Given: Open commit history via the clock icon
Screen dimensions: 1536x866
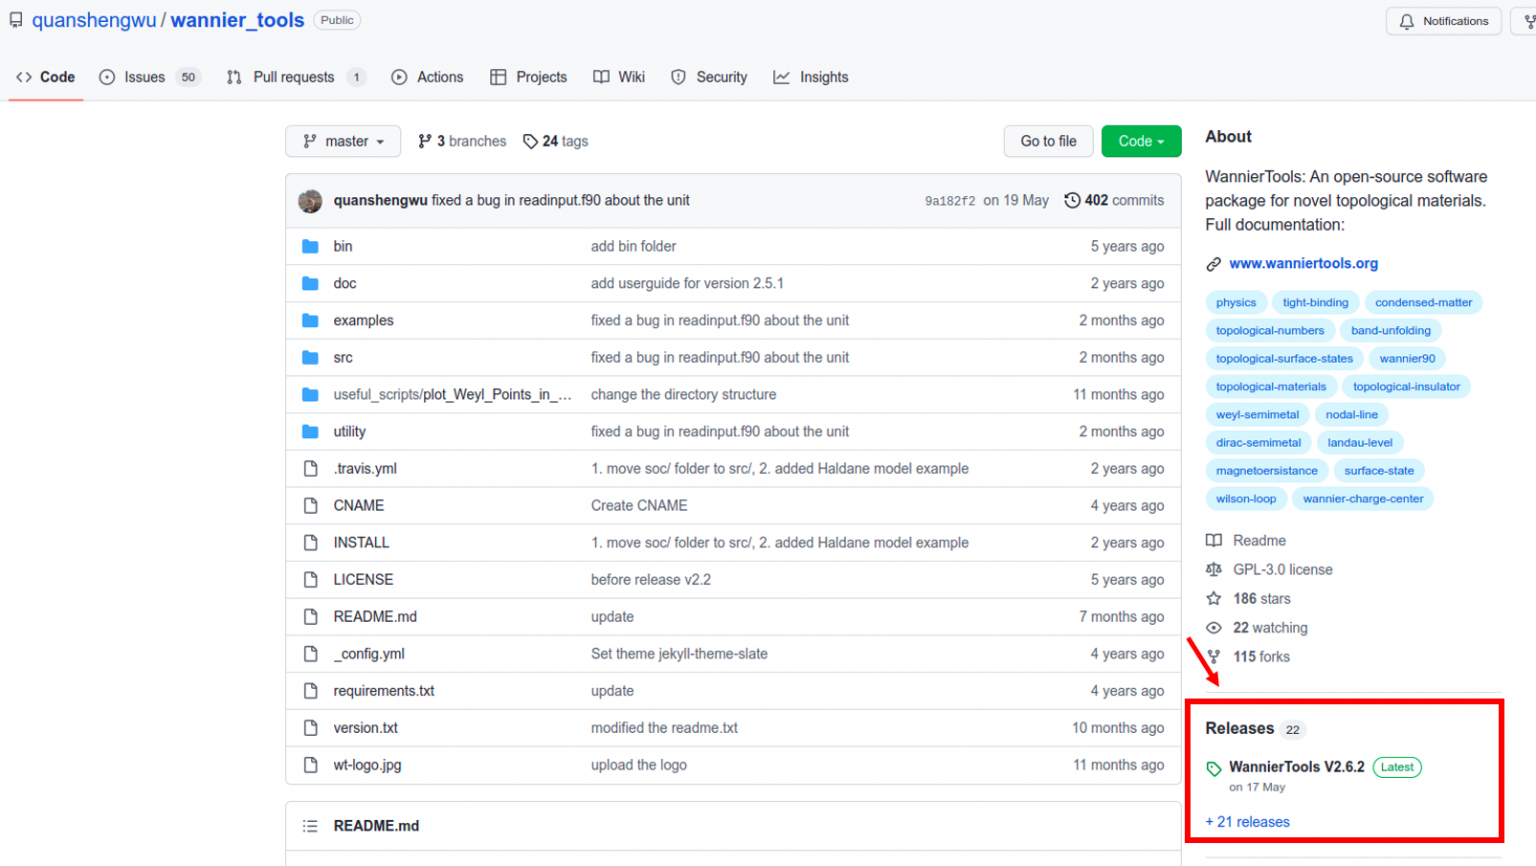Looking at the screenshot, I should click(1072, 200).
